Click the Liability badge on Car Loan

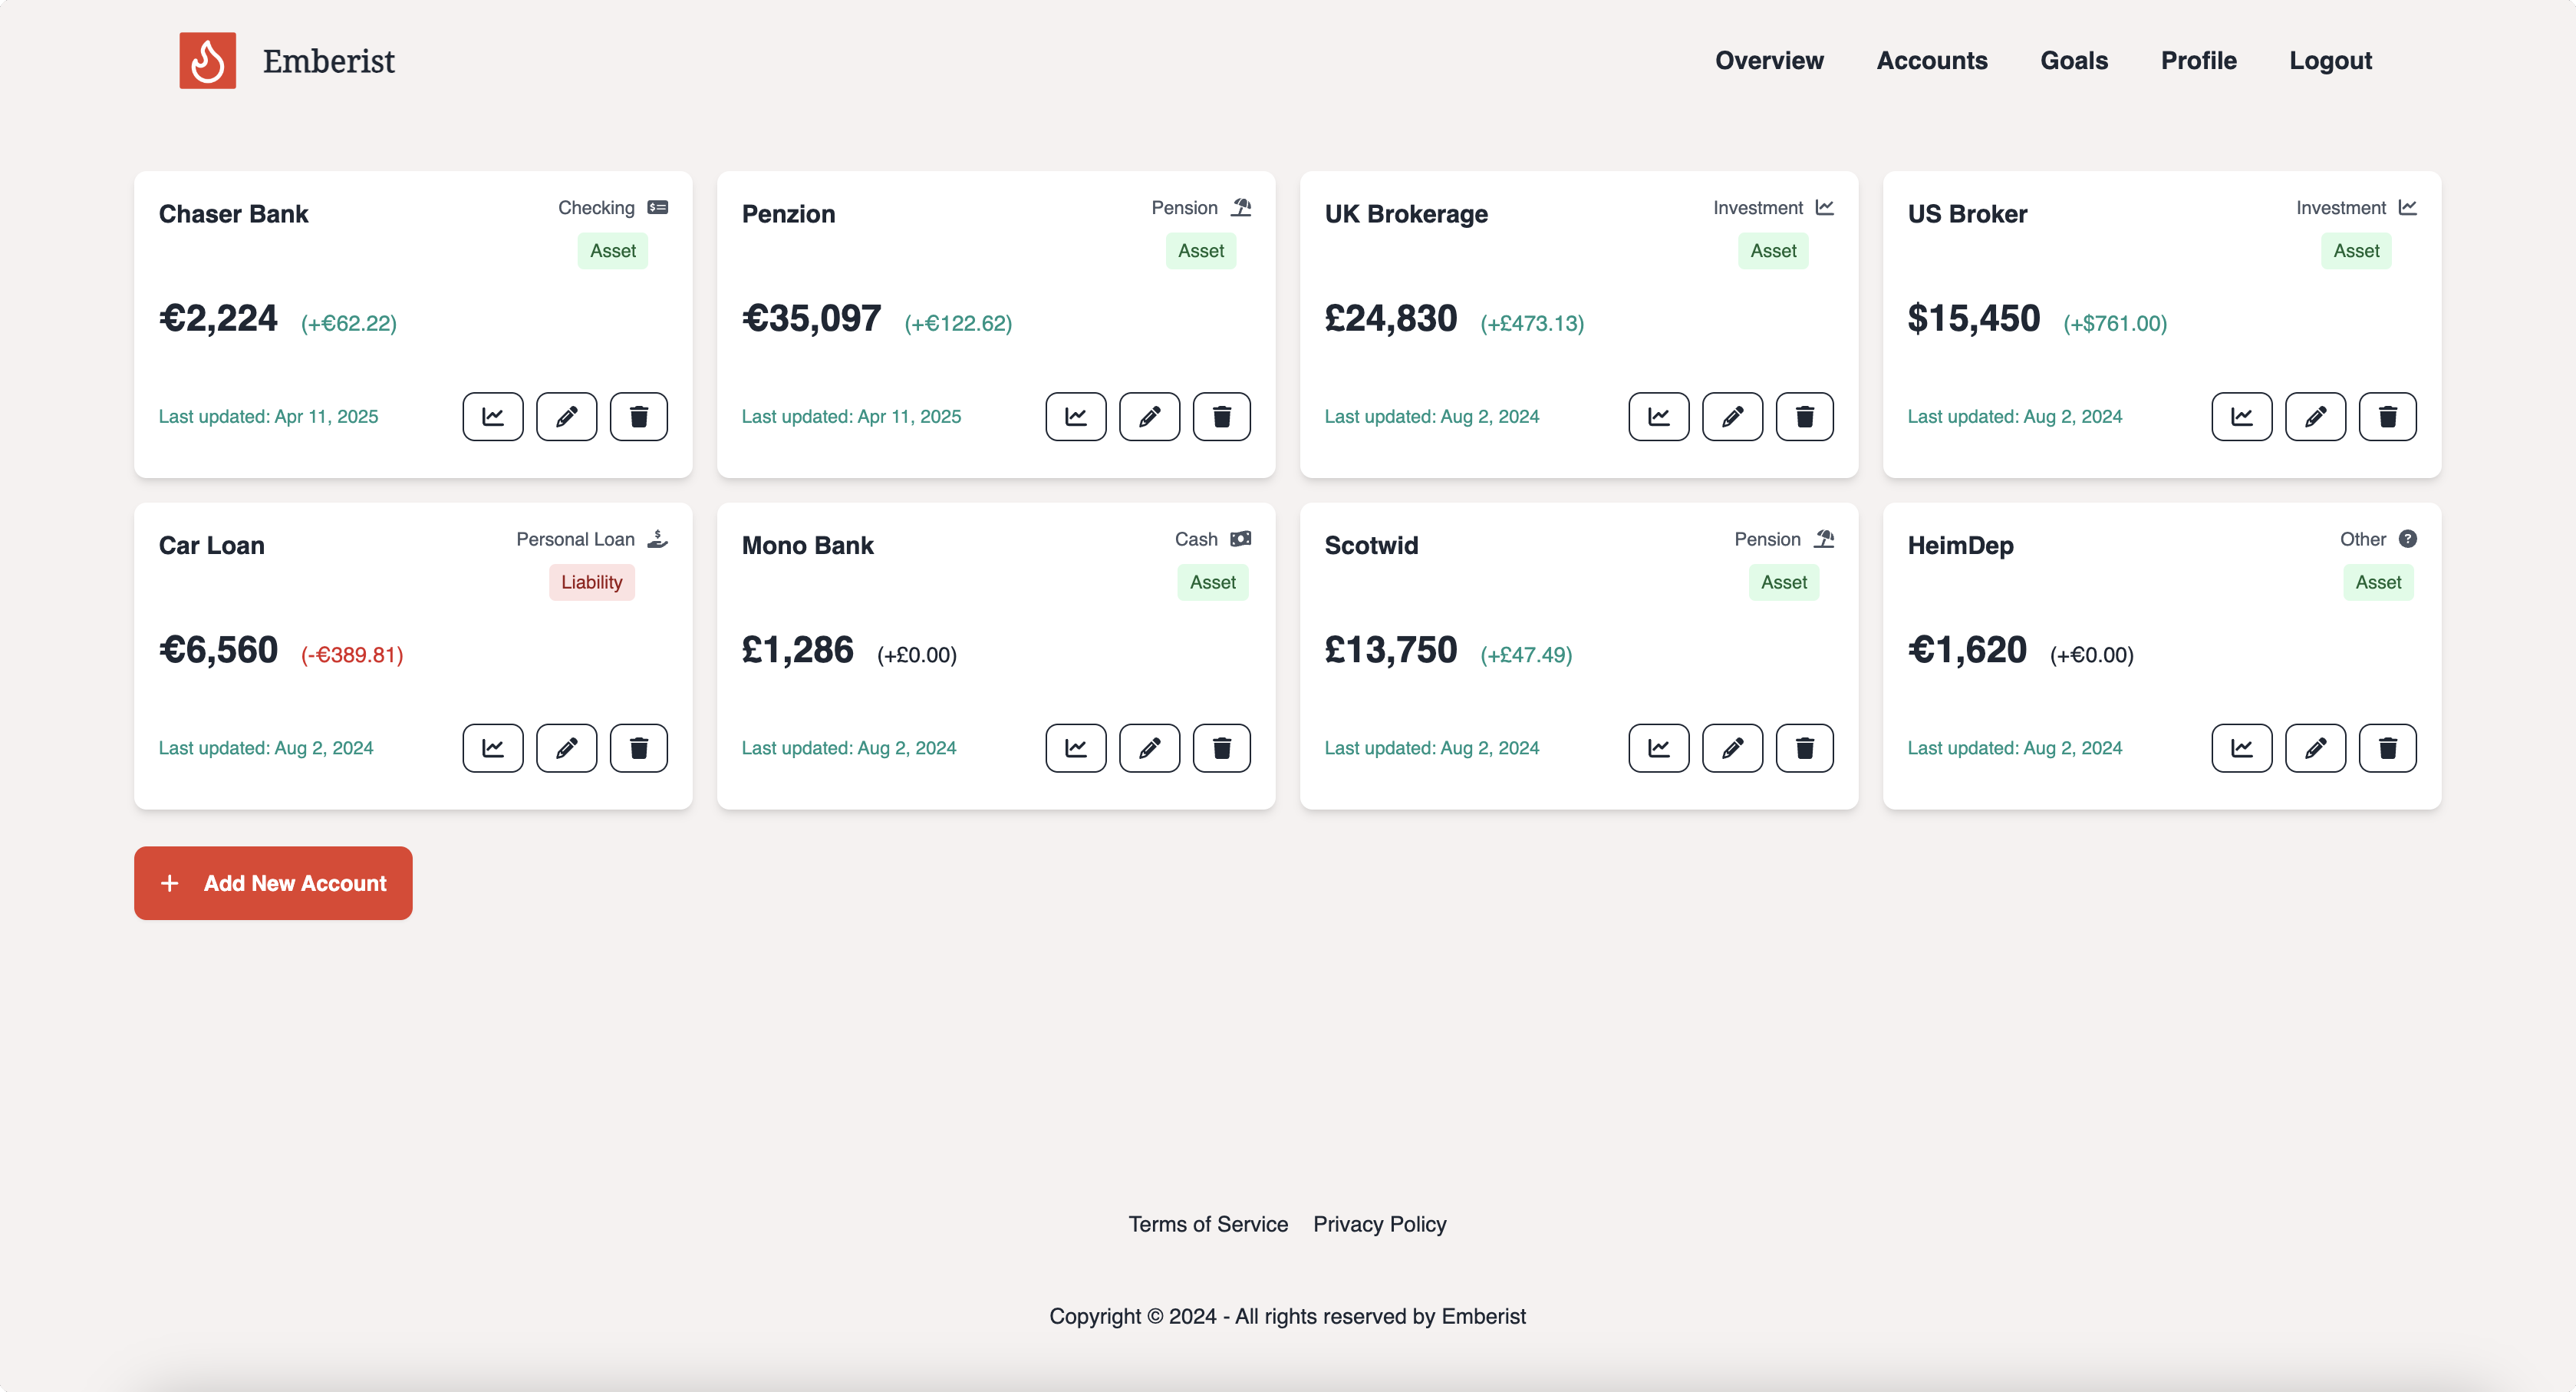pyautogui.click(x=592, y=582)
